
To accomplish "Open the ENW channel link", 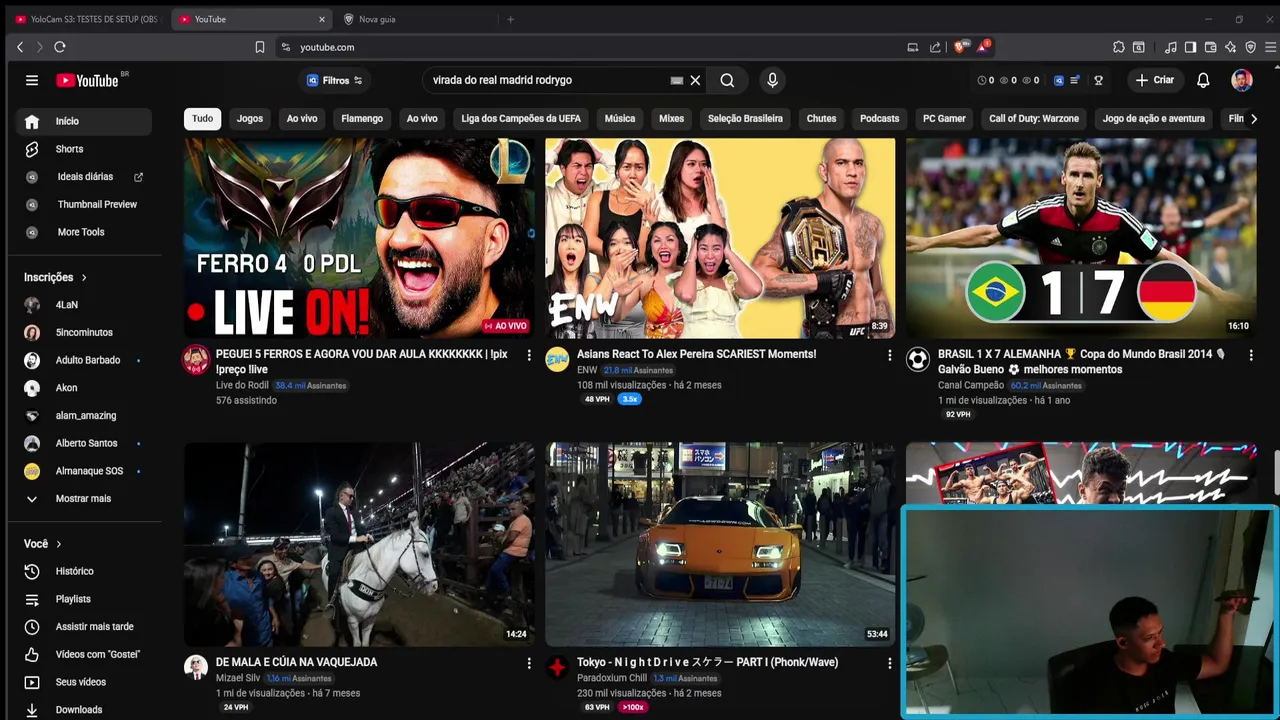I will pyautogui.click(x=587, y=370).
